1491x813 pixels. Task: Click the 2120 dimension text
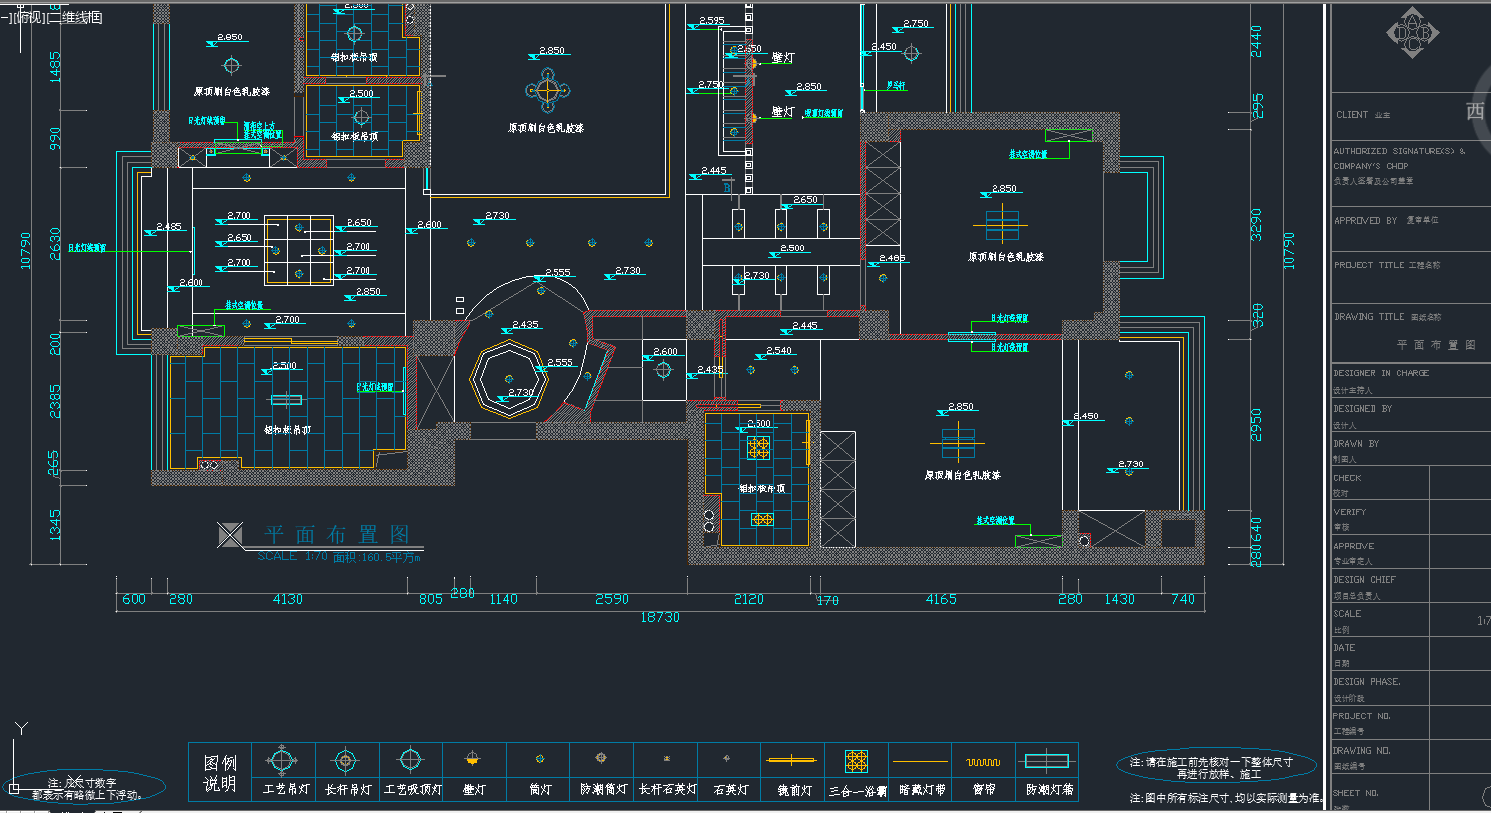click(748, 599)
